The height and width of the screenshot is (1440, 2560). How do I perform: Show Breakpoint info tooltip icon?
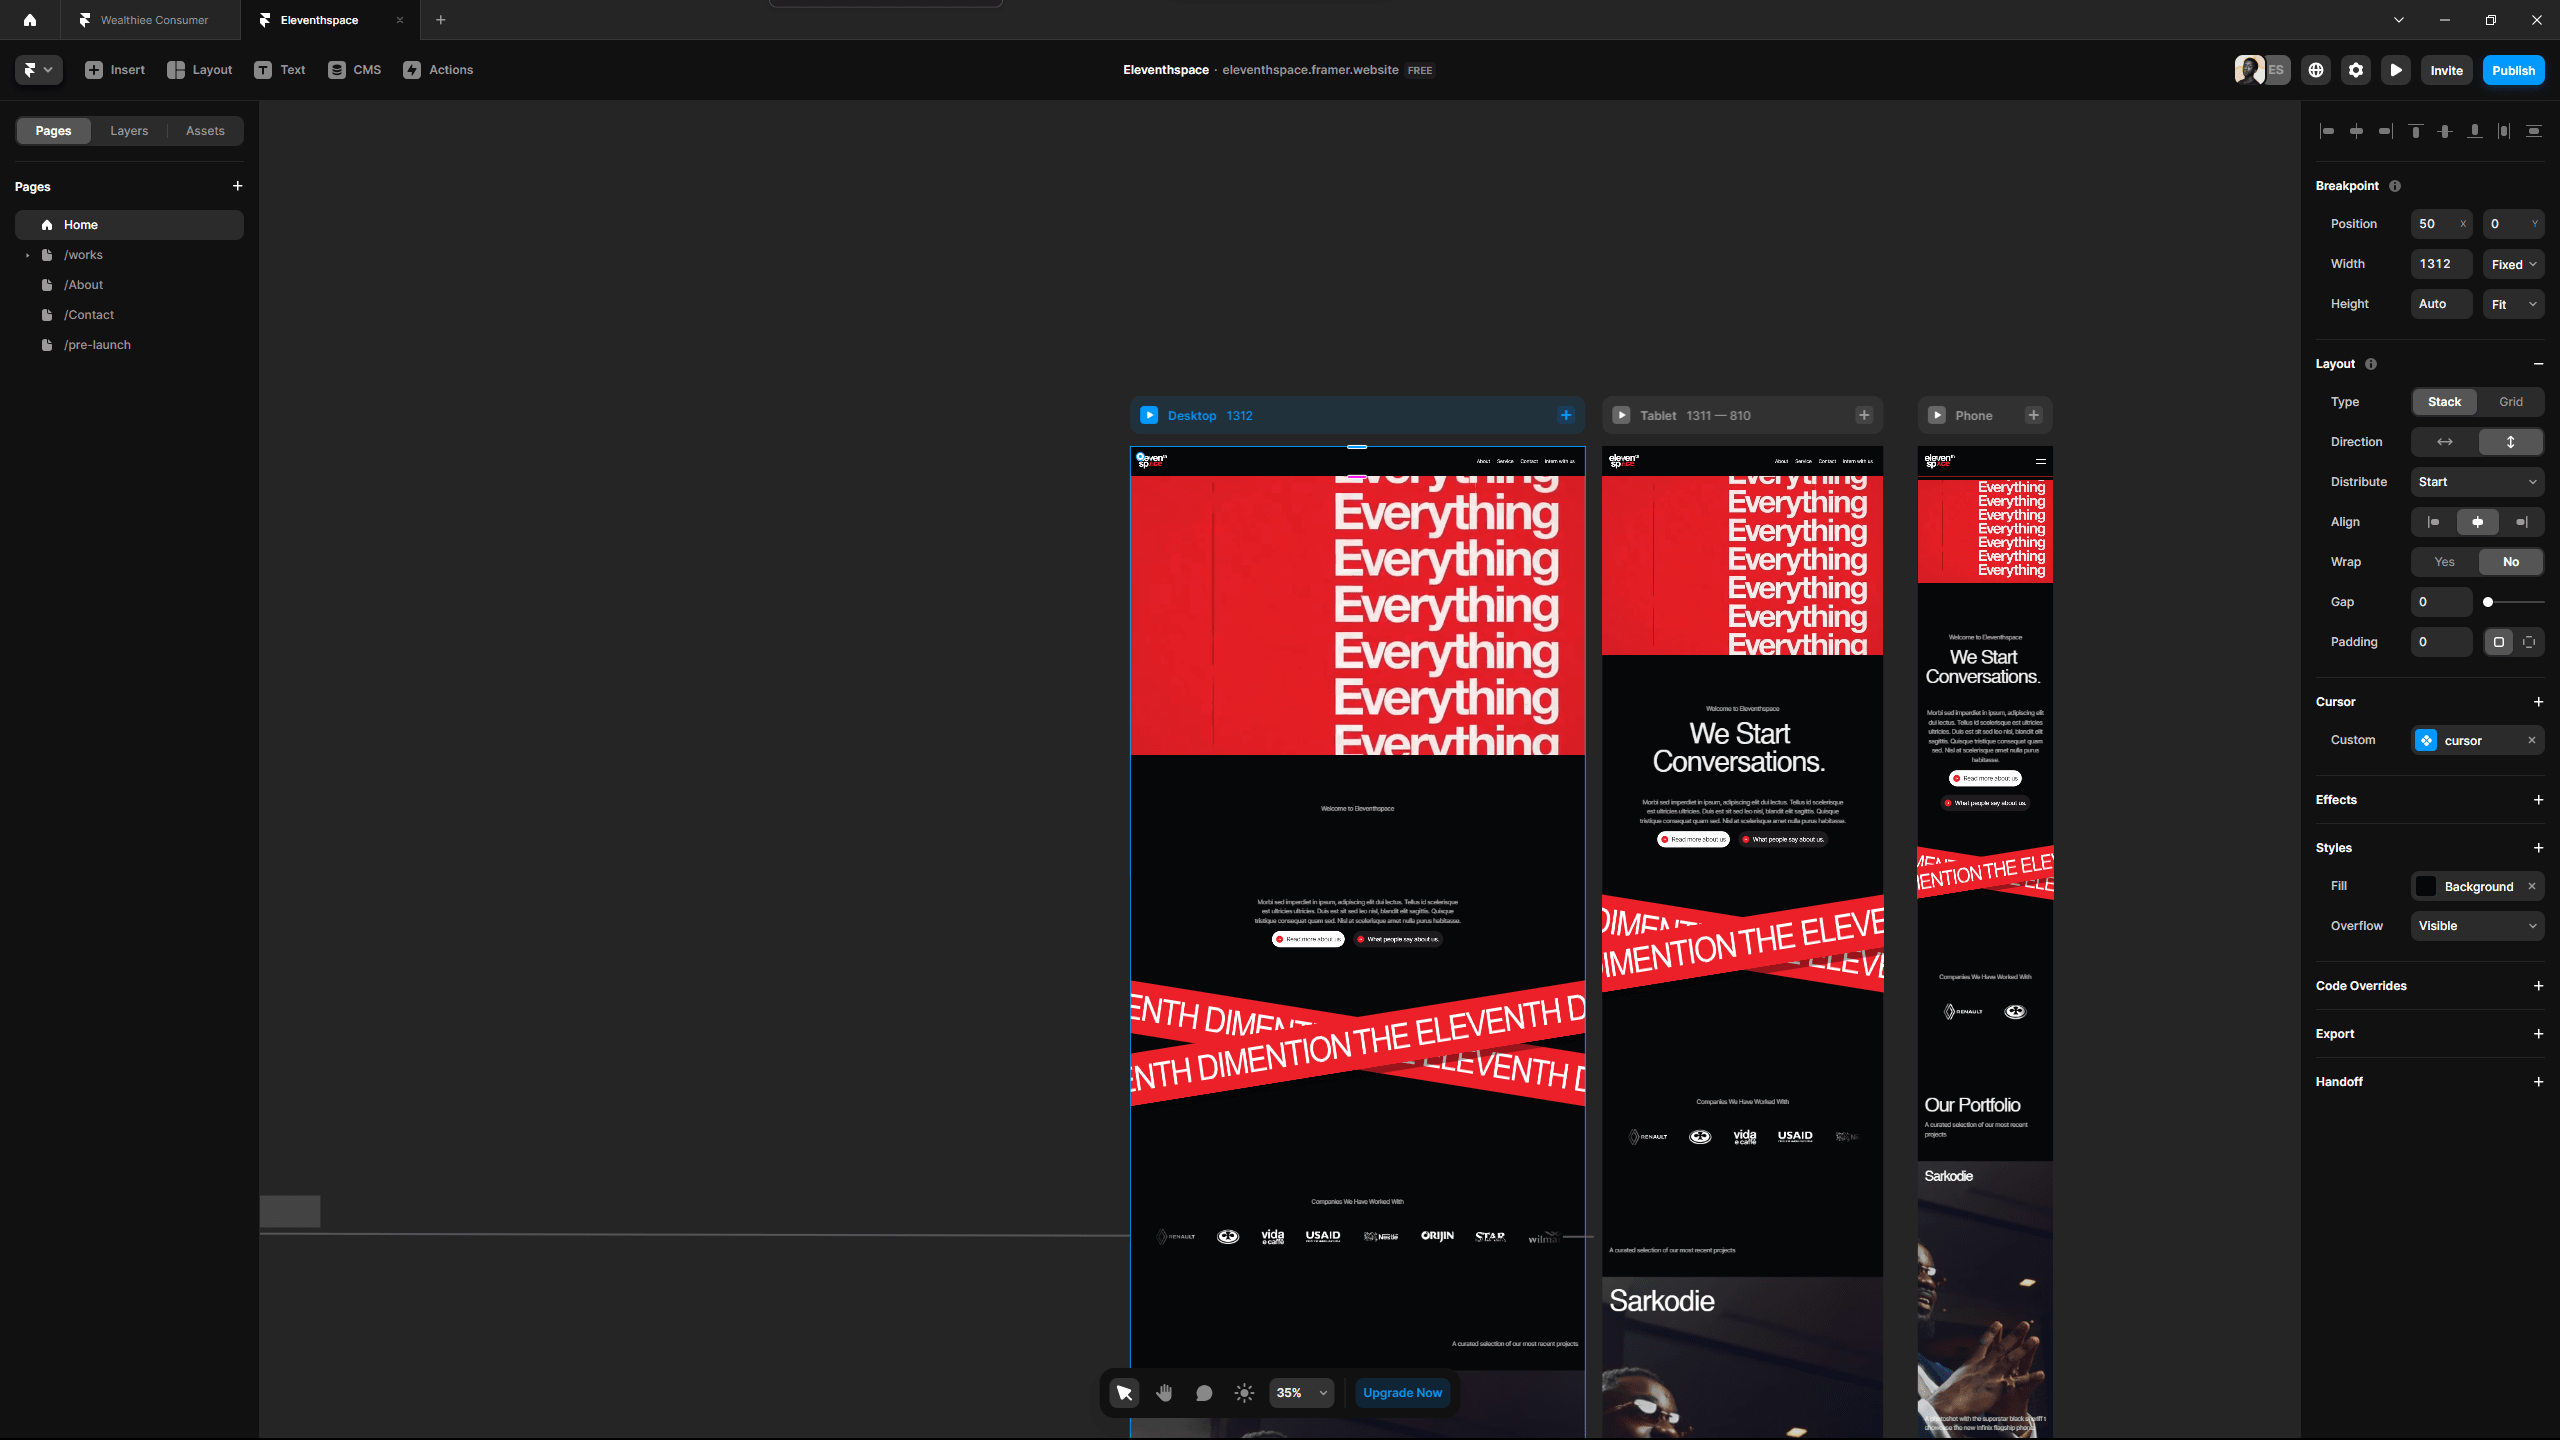(x=2395, y=186)
